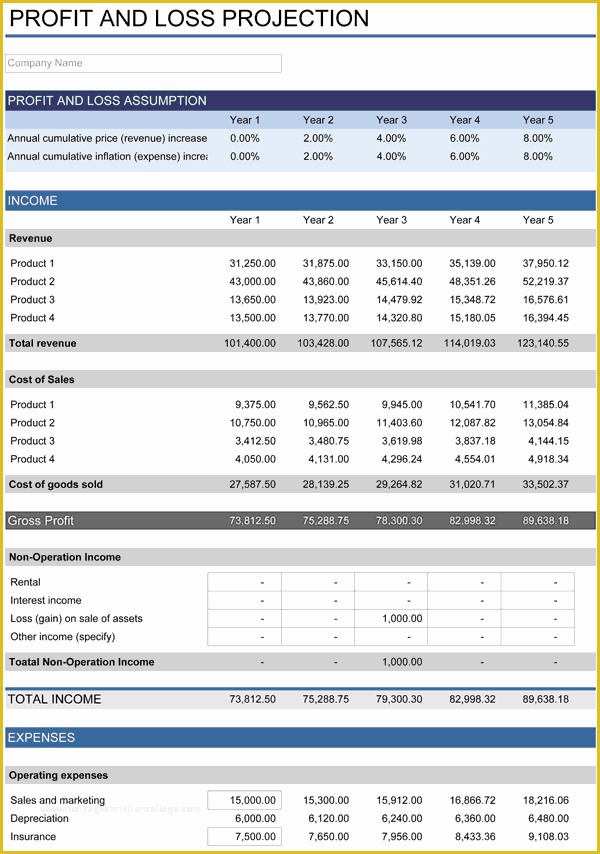Click the Rental row label

click(25, 582)
